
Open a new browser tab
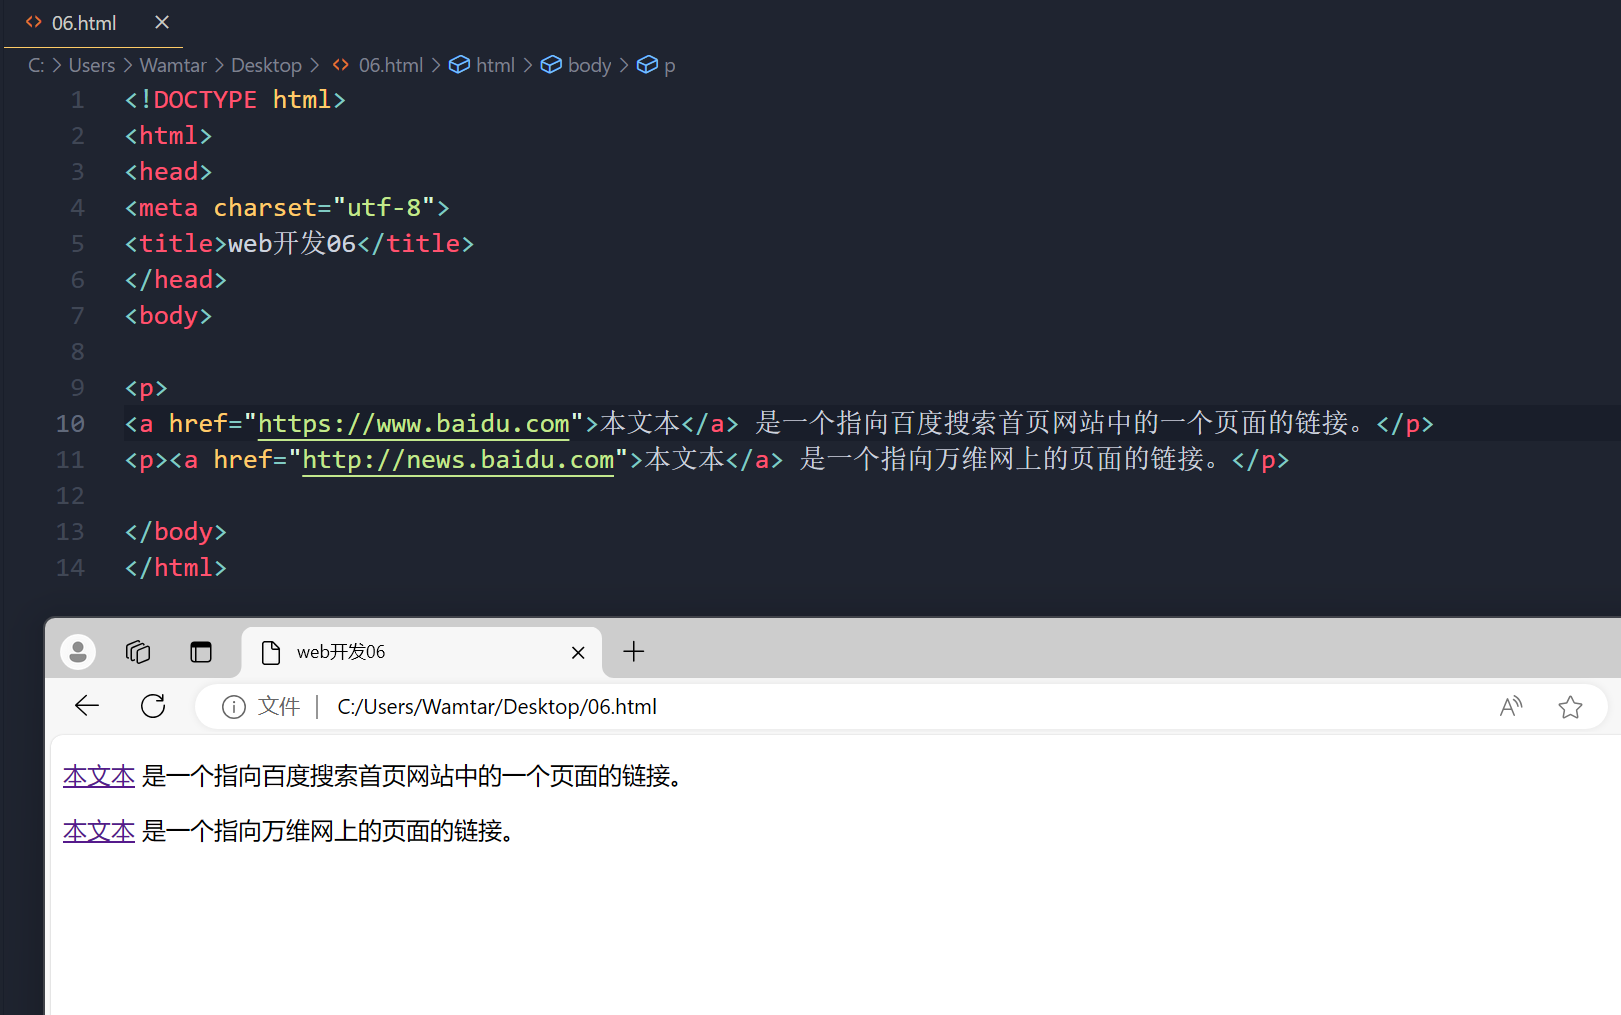(634, 652)
